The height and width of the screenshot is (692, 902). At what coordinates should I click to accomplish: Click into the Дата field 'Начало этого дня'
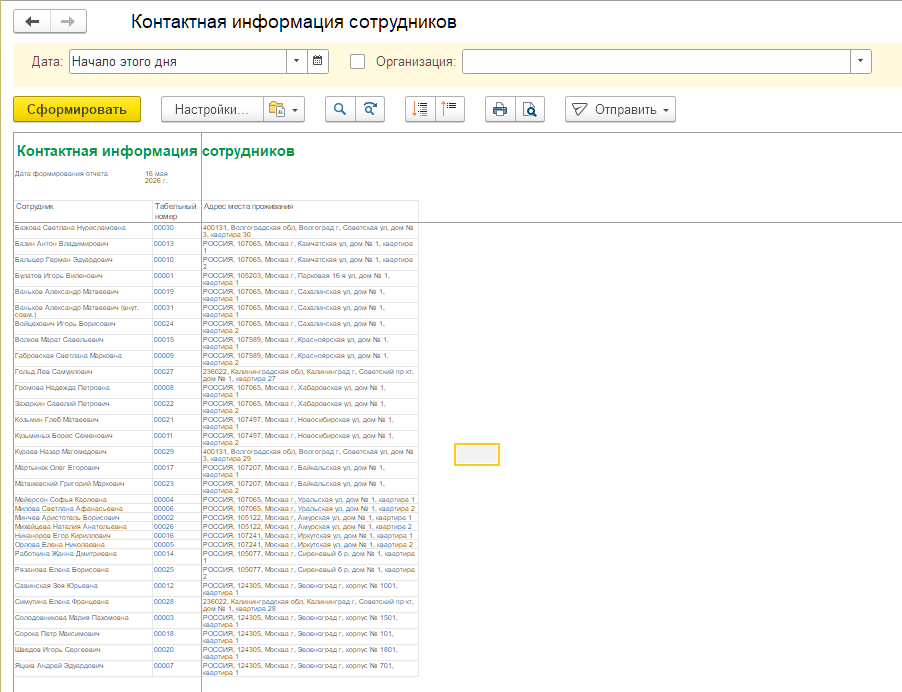point(178,62)
